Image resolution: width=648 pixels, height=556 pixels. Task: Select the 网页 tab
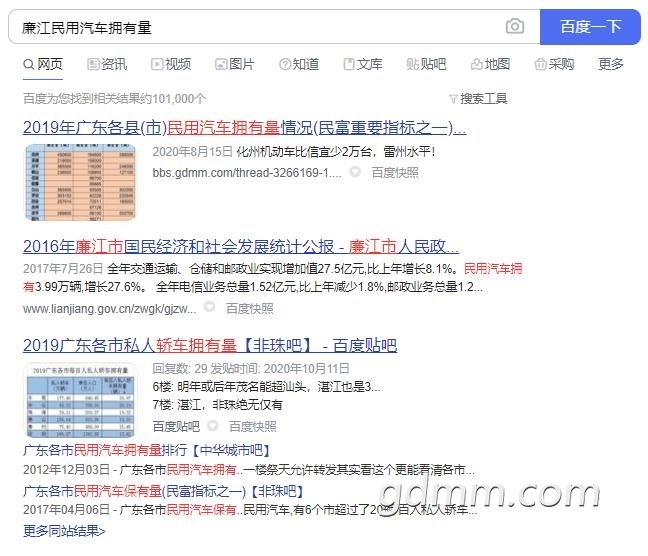43,64
